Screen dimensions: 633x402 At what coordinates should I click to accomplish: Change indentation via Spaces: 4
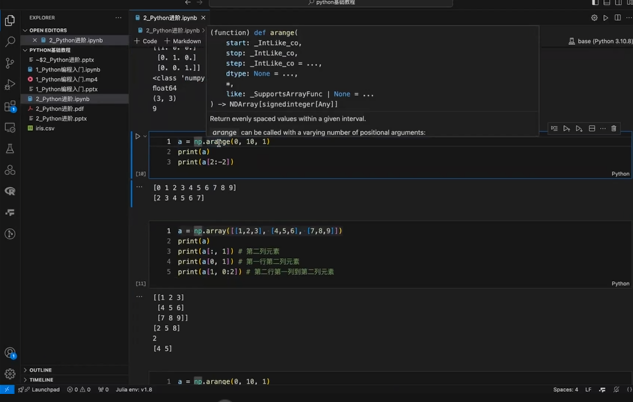(566, 389)
